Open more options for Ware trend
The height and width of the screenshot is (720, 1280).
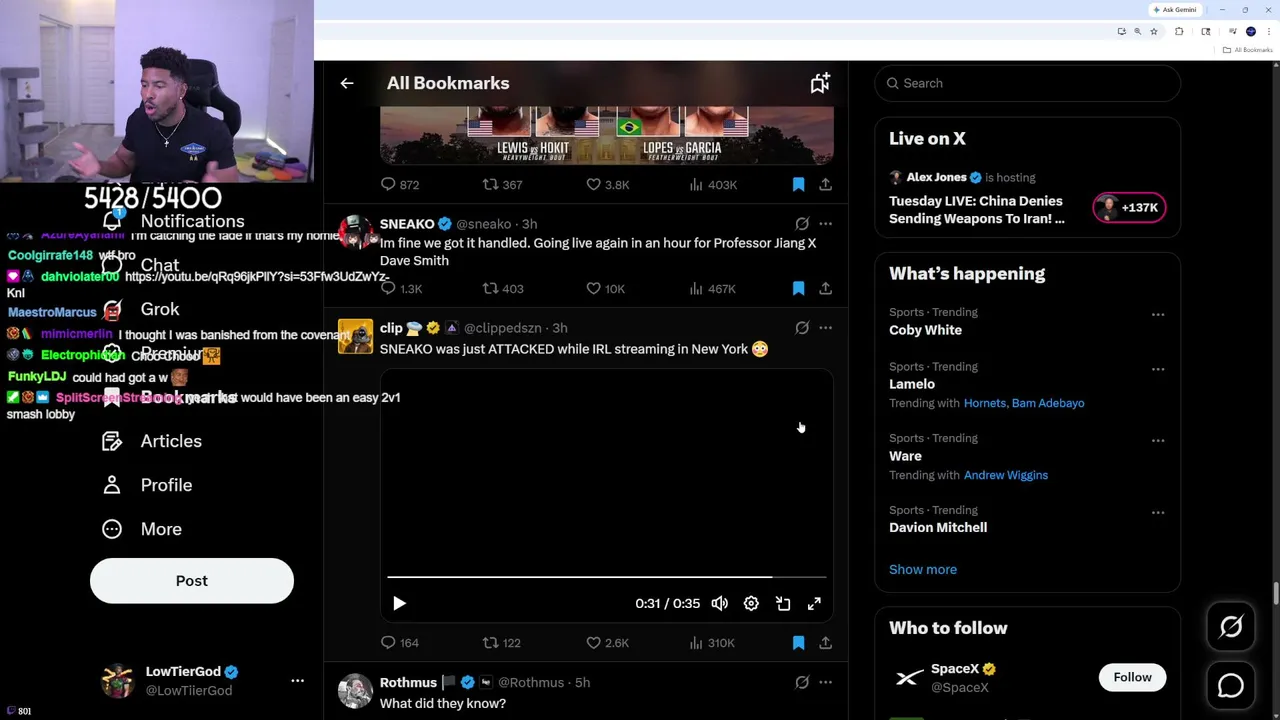coord(1158,440)
